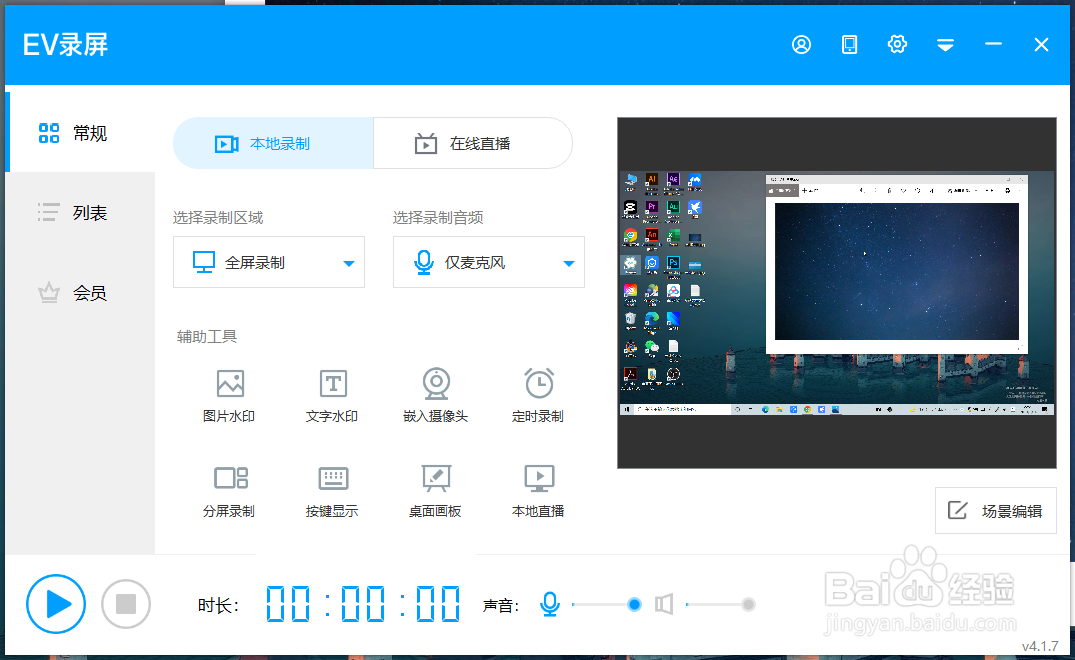1075x660 pixels.
Task: Click the 00:00:00 duration timer
Action: pyautogui.click(x=363, y=604)
